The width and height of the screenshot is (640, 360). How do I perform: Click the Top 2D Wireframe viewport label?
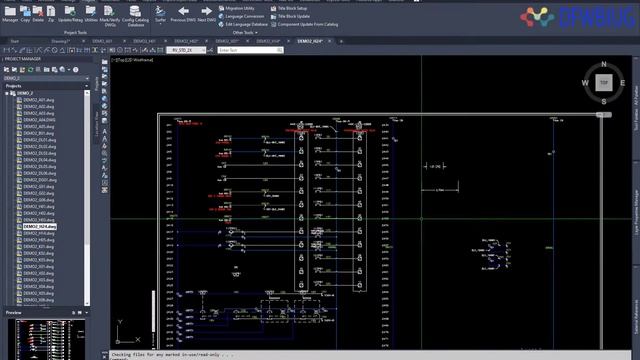(x=133, y=60)
